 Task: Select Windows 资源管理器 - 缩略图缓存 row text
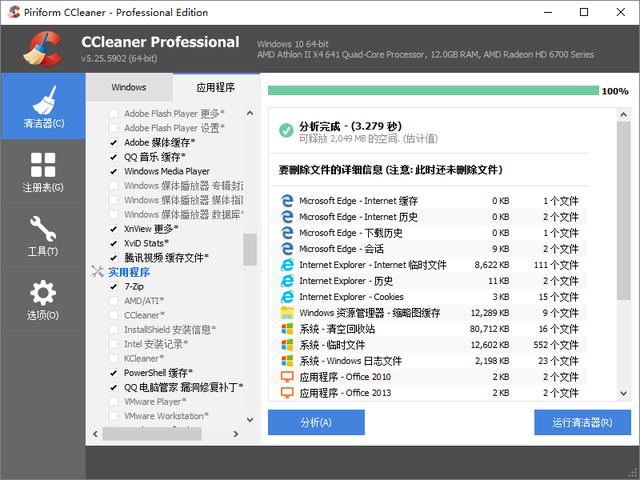(370, 313)
